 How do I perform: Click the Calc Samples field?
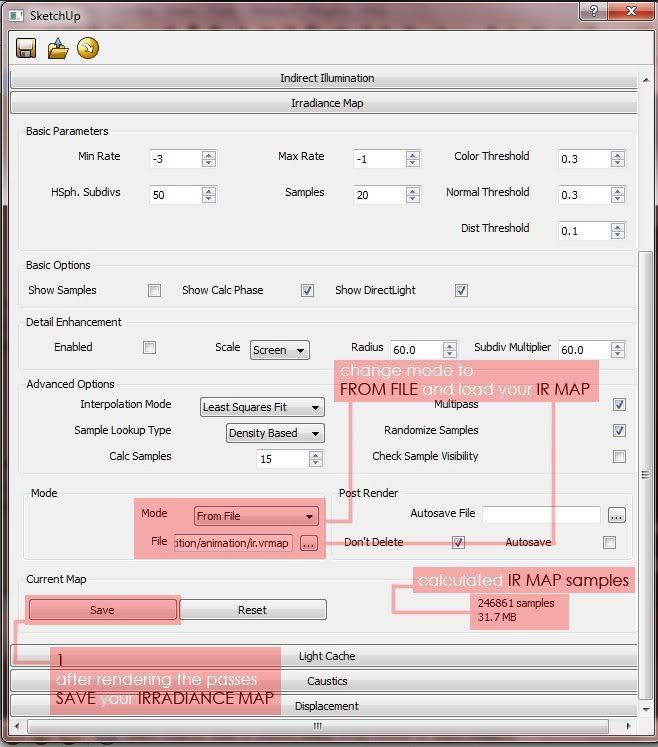[283, 459]
